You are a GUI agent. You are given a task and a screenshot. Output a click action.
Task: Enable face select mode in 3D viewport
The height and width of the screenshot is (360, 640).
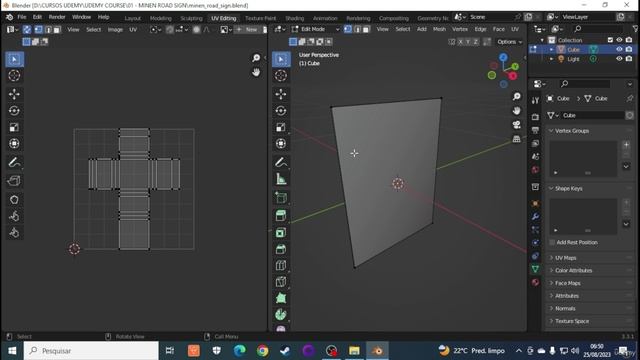pyautogui.click(x=366, y=29)
